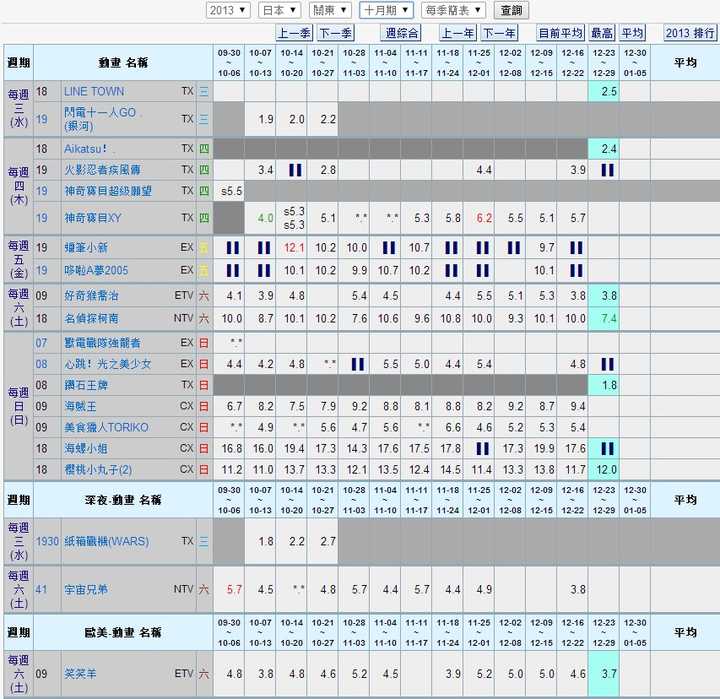720x699 pixels.
Task: Open the 名偵探柯南 link
Action: pos(91,318)
